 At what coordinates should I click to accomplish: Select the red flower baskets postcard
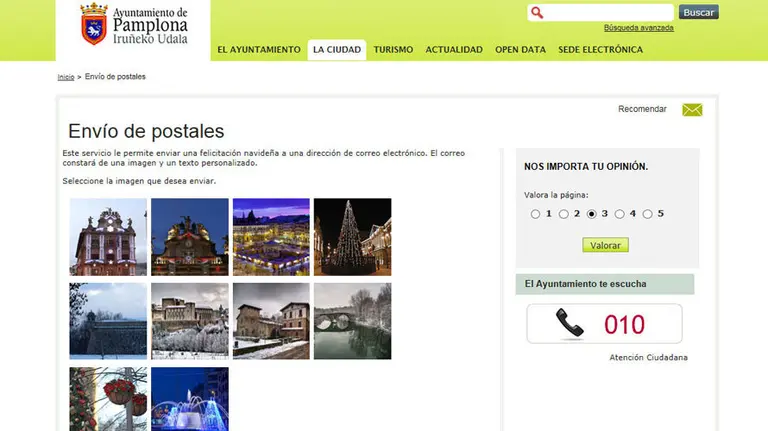(108, 399)
